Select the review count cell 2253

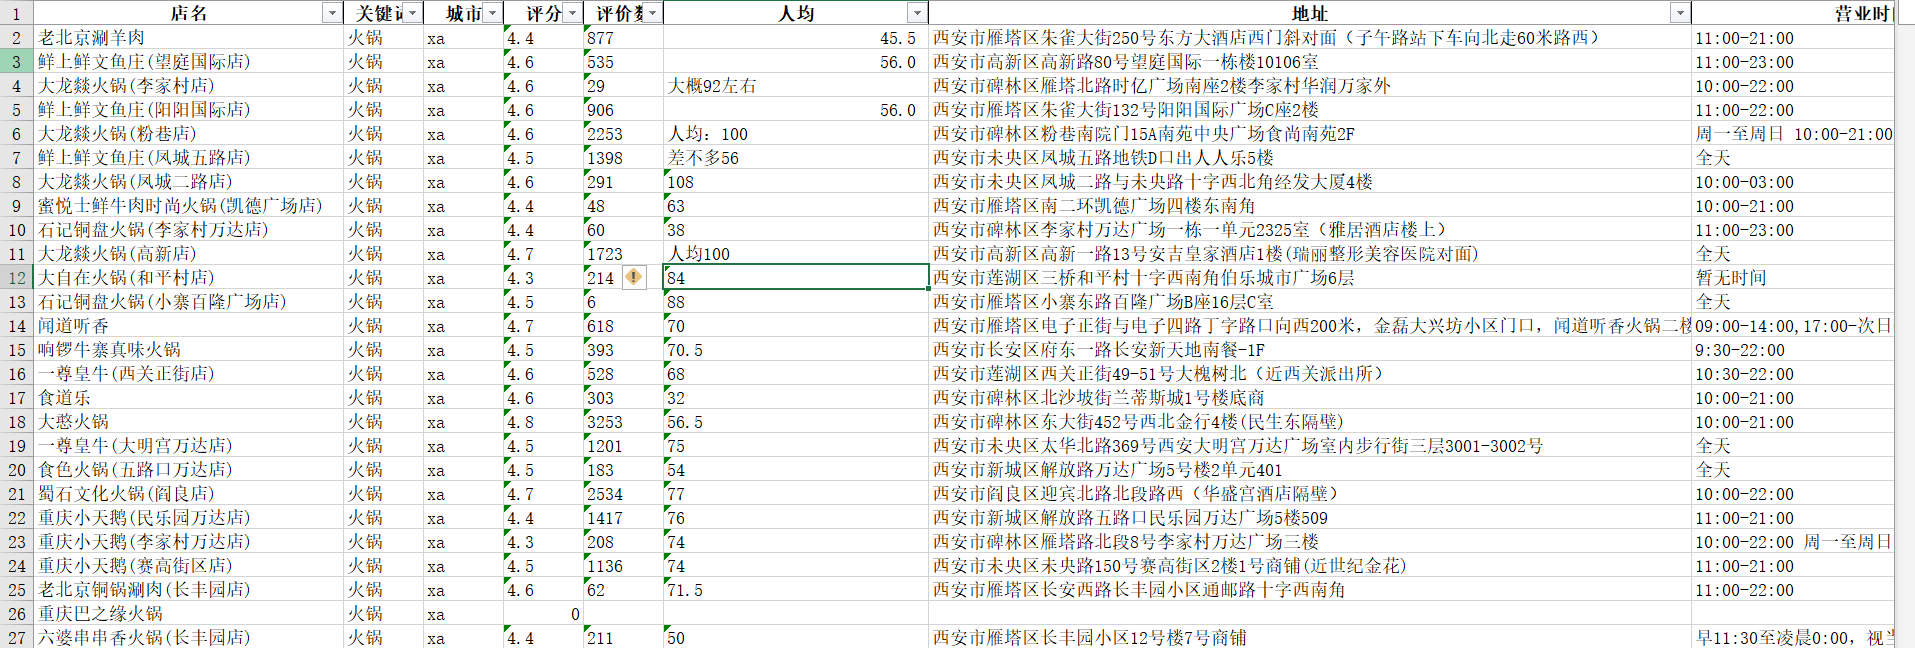[623, 134]
